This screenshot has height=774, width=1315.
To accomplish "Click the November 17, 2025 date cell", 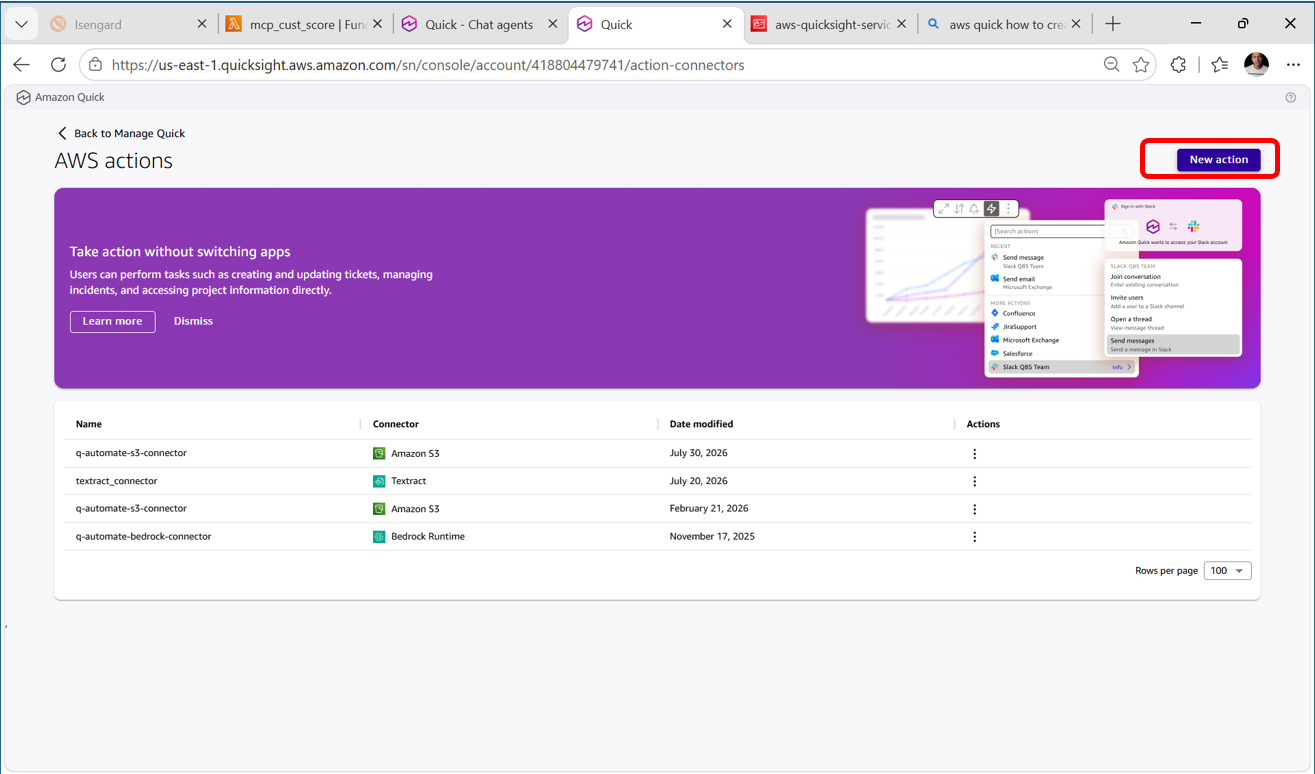I will [x=712, y=537].
